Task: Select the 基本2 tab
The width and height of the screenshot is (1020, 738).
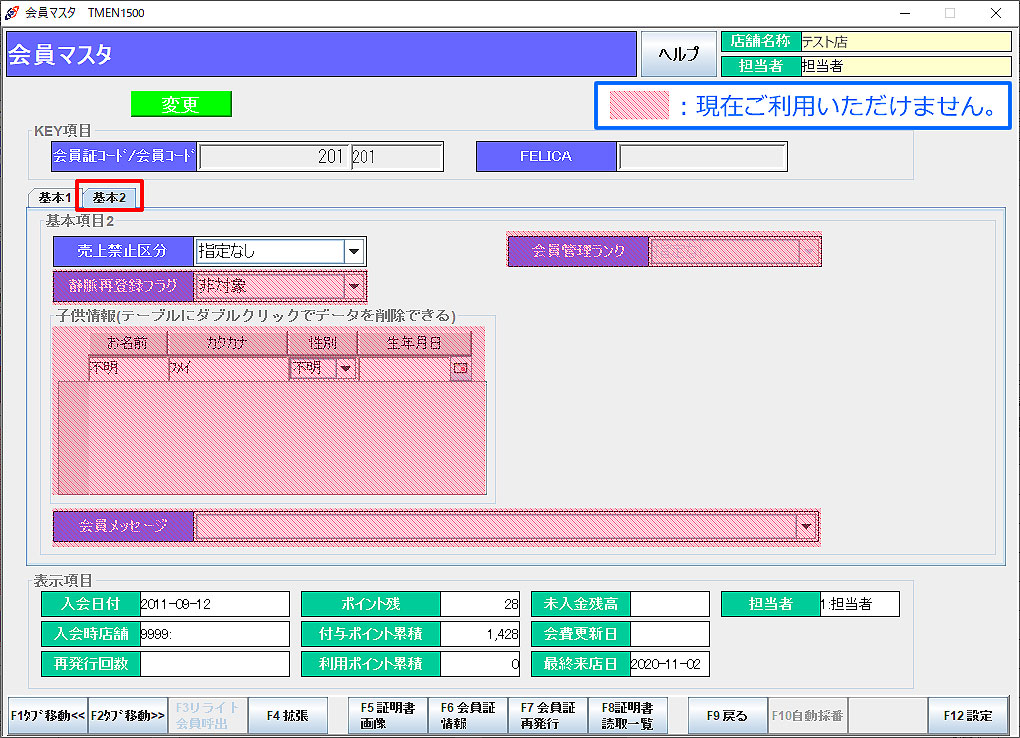Action: click(109, 198)
